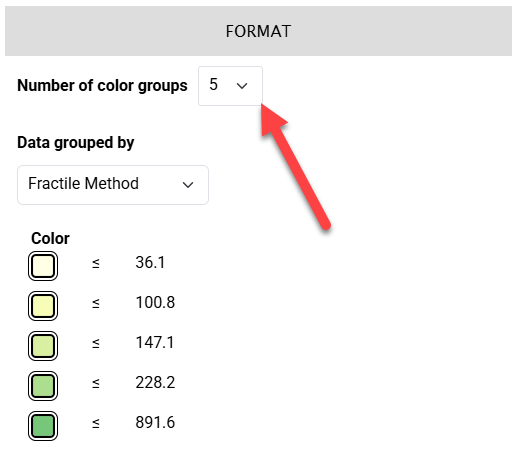The height and width of the screenshot is (449, 522).
Task: Open the Number of color groups dropdown
Action: [x=230, y=86]
